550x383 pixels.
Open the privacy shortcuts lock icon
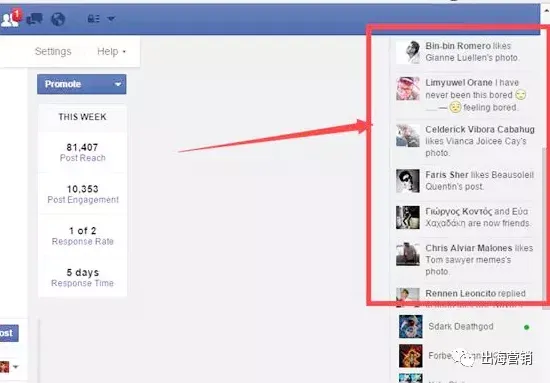coord(93,19)
